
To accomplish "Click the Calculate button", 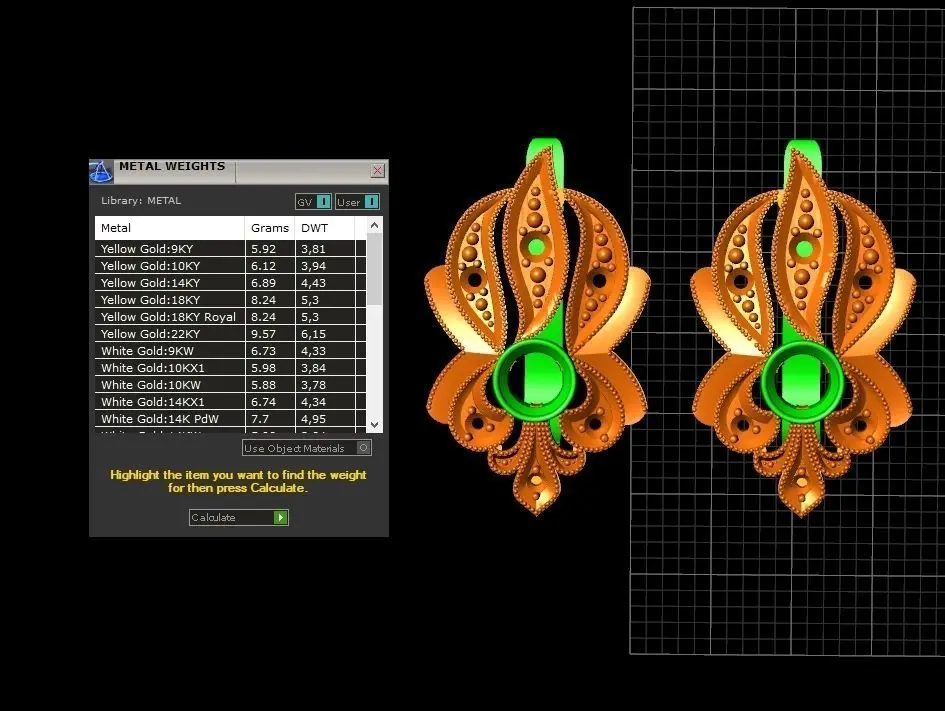I will (239, 518).
